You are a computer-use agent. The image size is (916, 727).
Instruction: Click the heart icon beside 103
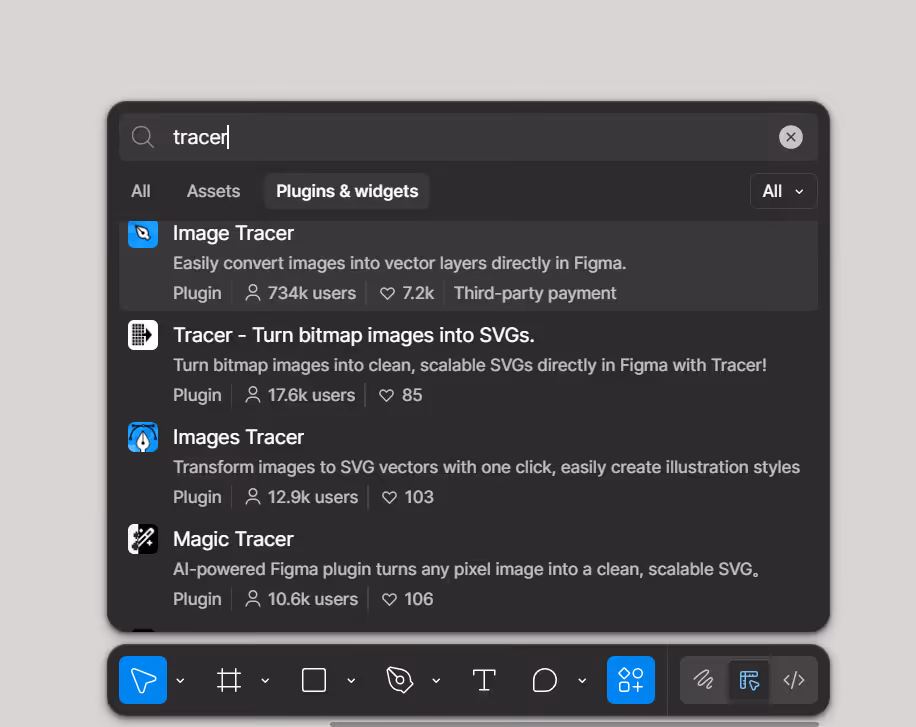point(389,497)
